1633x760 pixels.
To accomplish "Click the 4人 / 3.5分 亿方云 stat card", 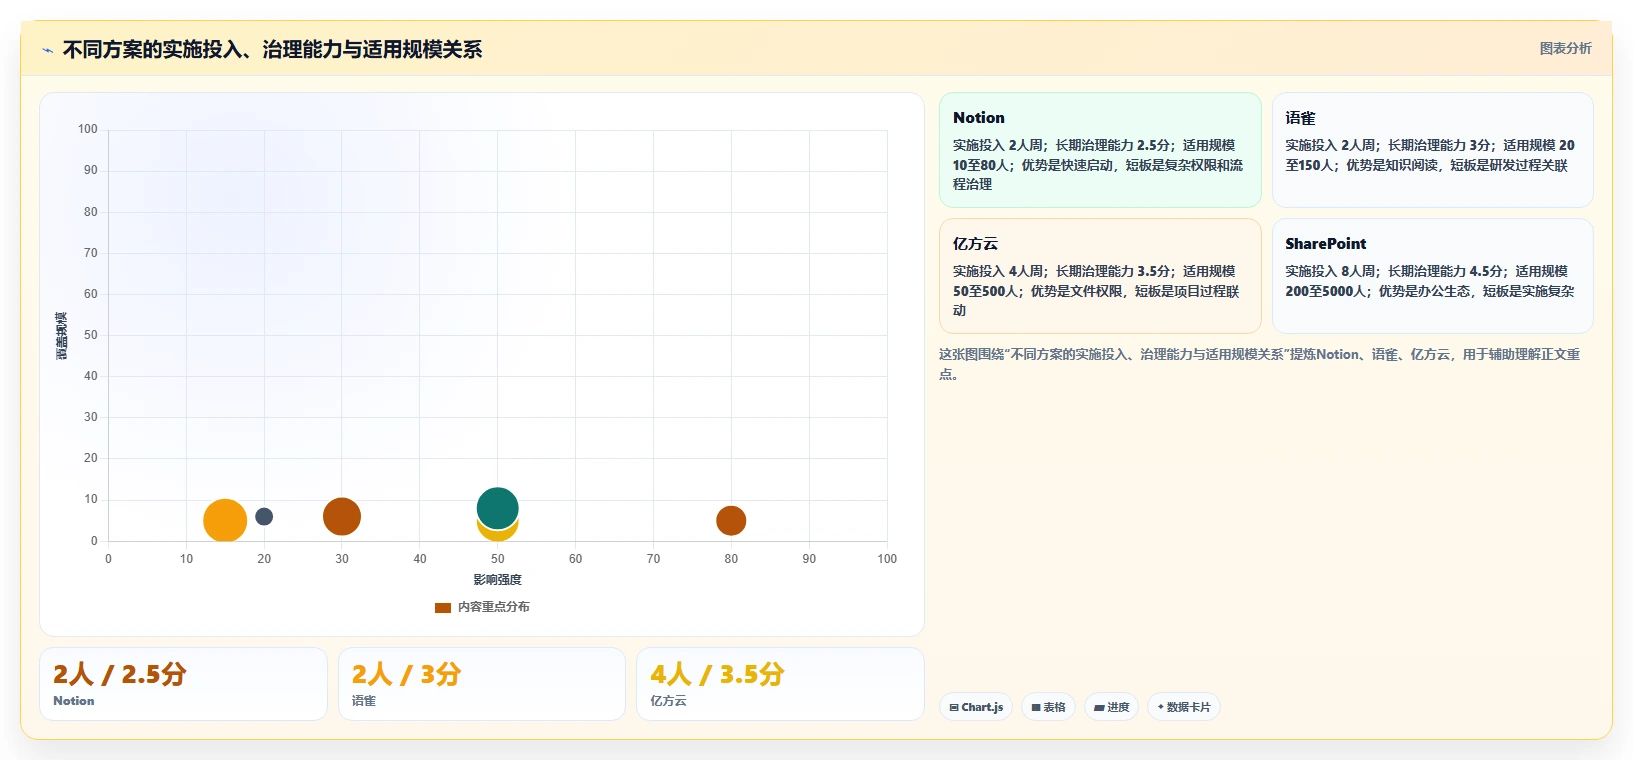I will click(780, 684).
